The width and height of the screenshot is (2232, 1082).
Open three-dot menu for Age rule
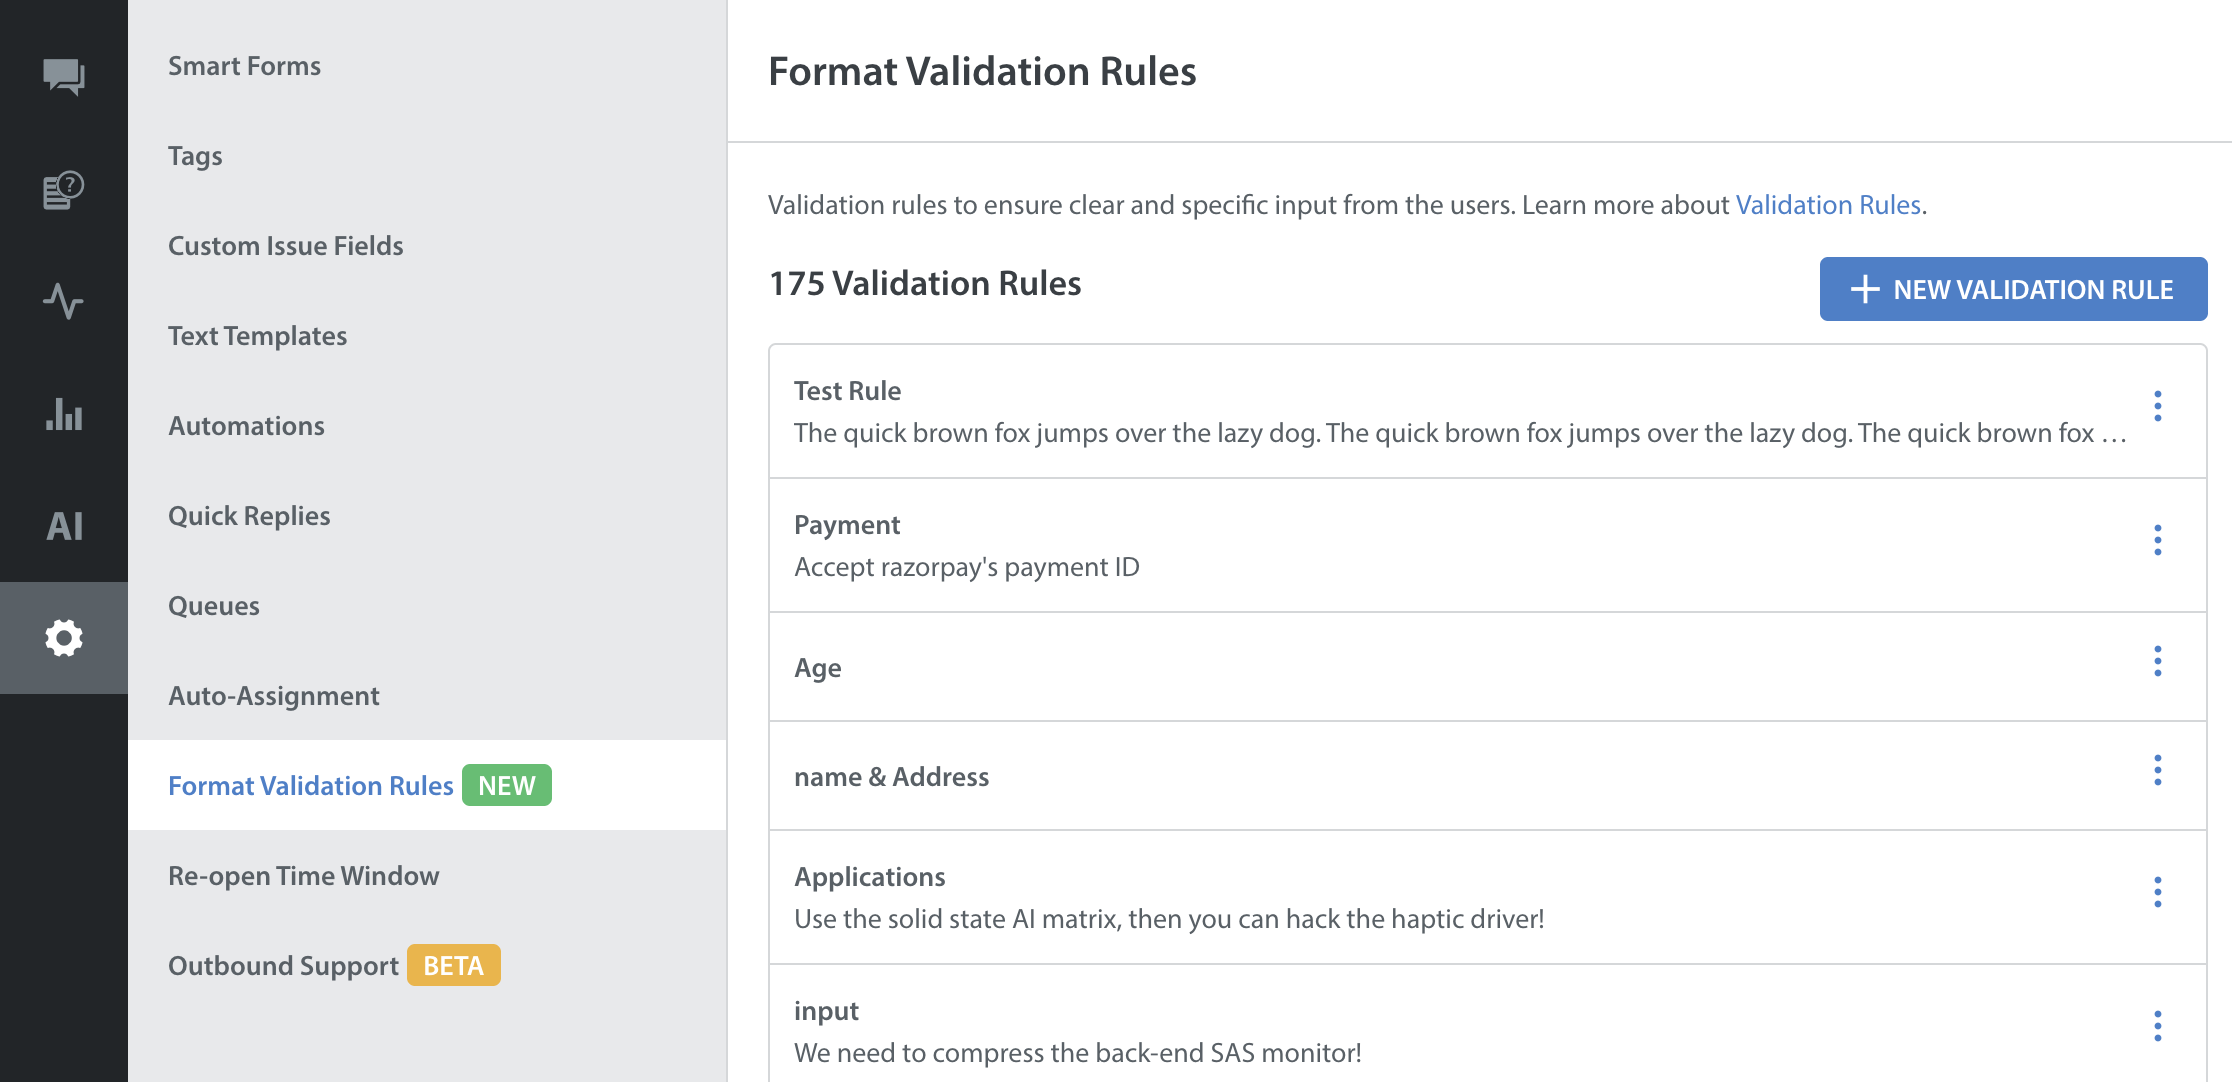[2157, 661]
